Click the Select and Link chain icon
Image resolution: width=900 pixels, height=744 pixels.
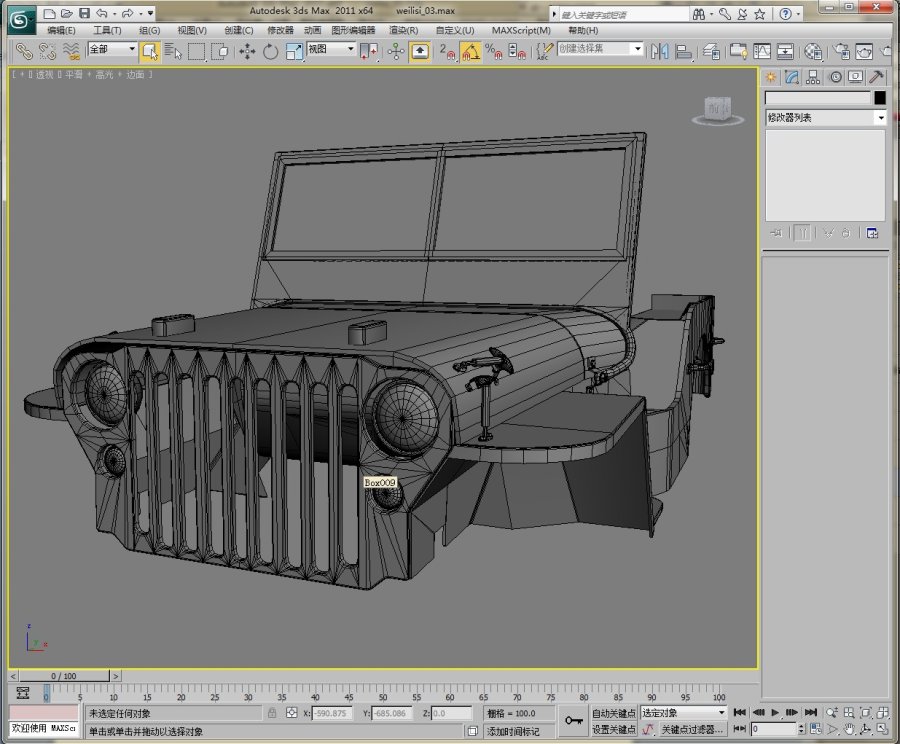click(x=24, y=52)
